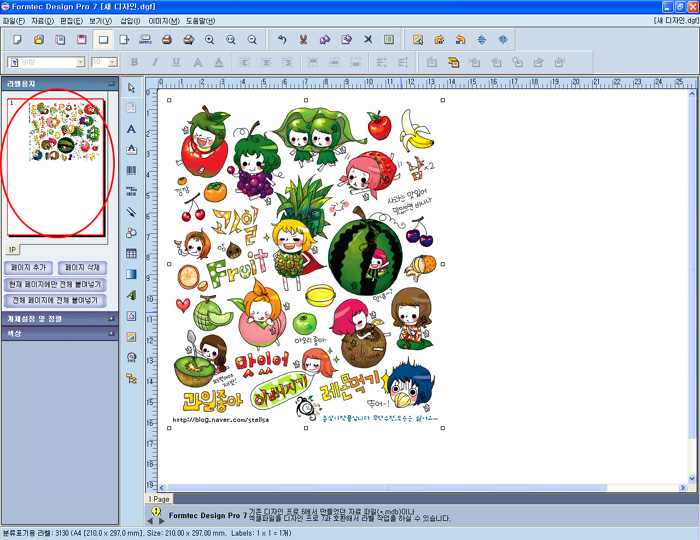
Task: Flip the object horizontally
Action: tap(503, 40)
